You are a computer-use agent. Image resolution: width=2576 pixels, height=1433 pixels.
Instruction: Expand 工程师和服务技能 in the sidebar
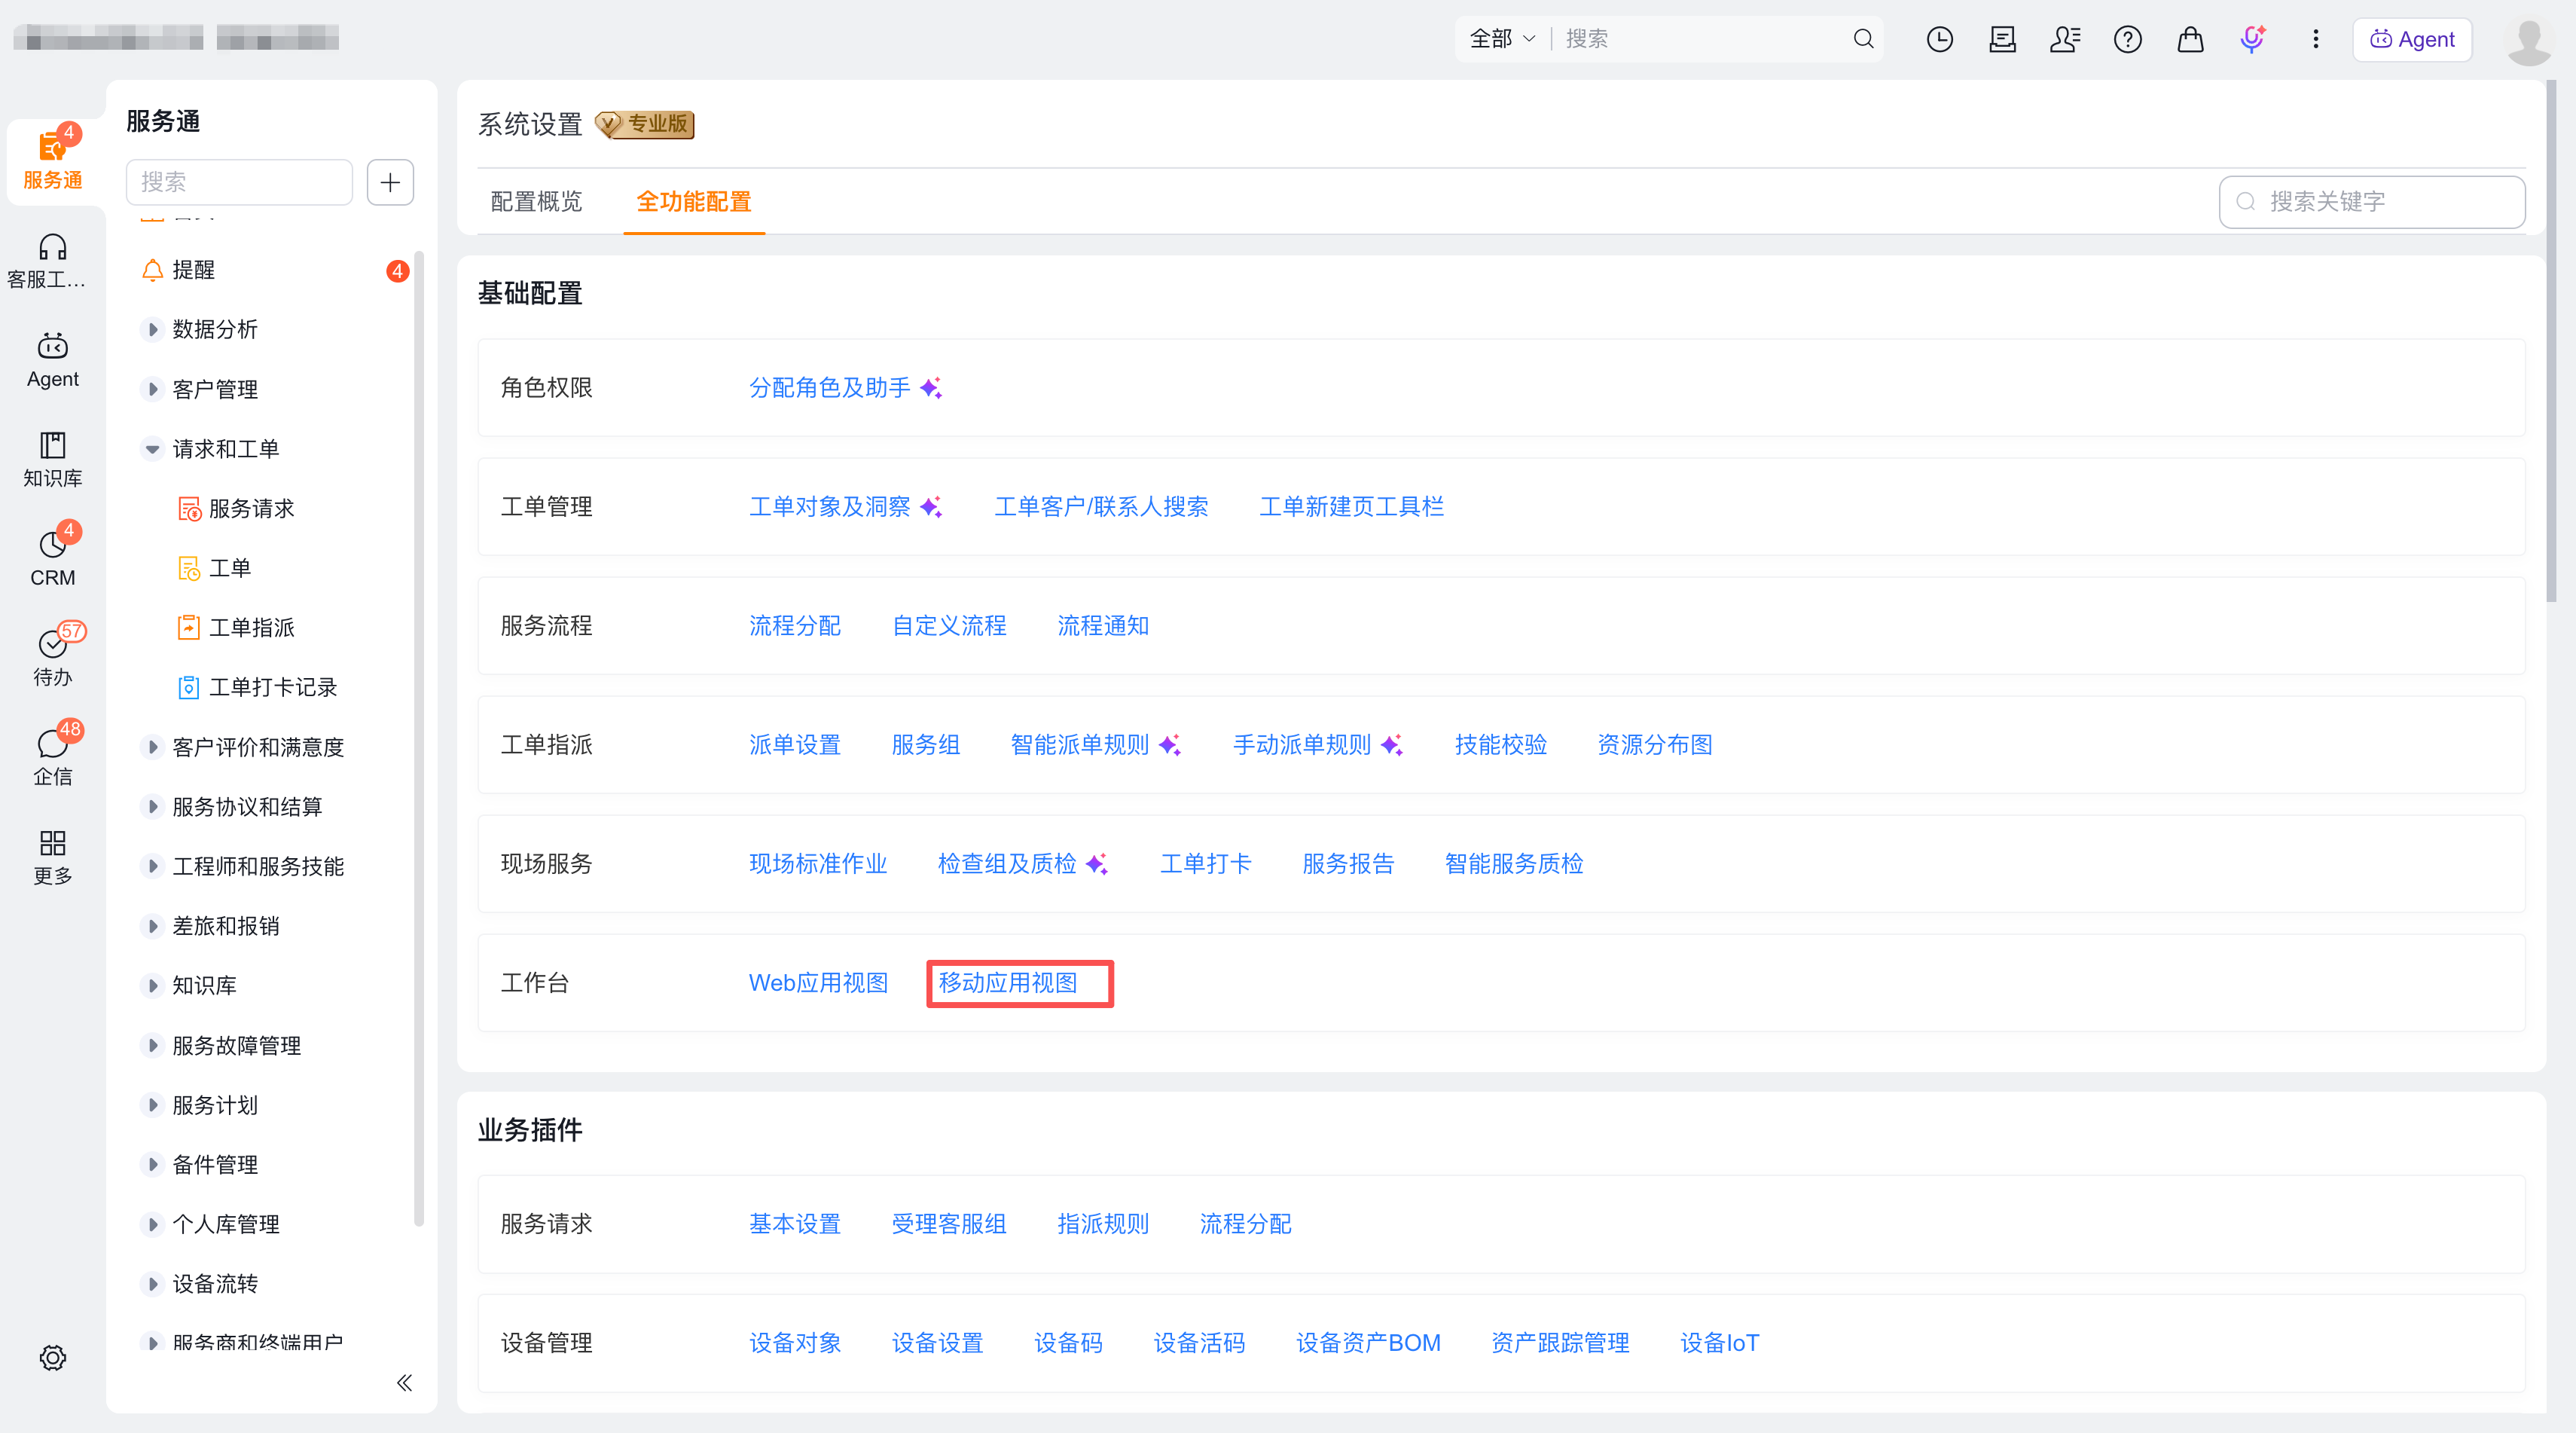[152, 866]
